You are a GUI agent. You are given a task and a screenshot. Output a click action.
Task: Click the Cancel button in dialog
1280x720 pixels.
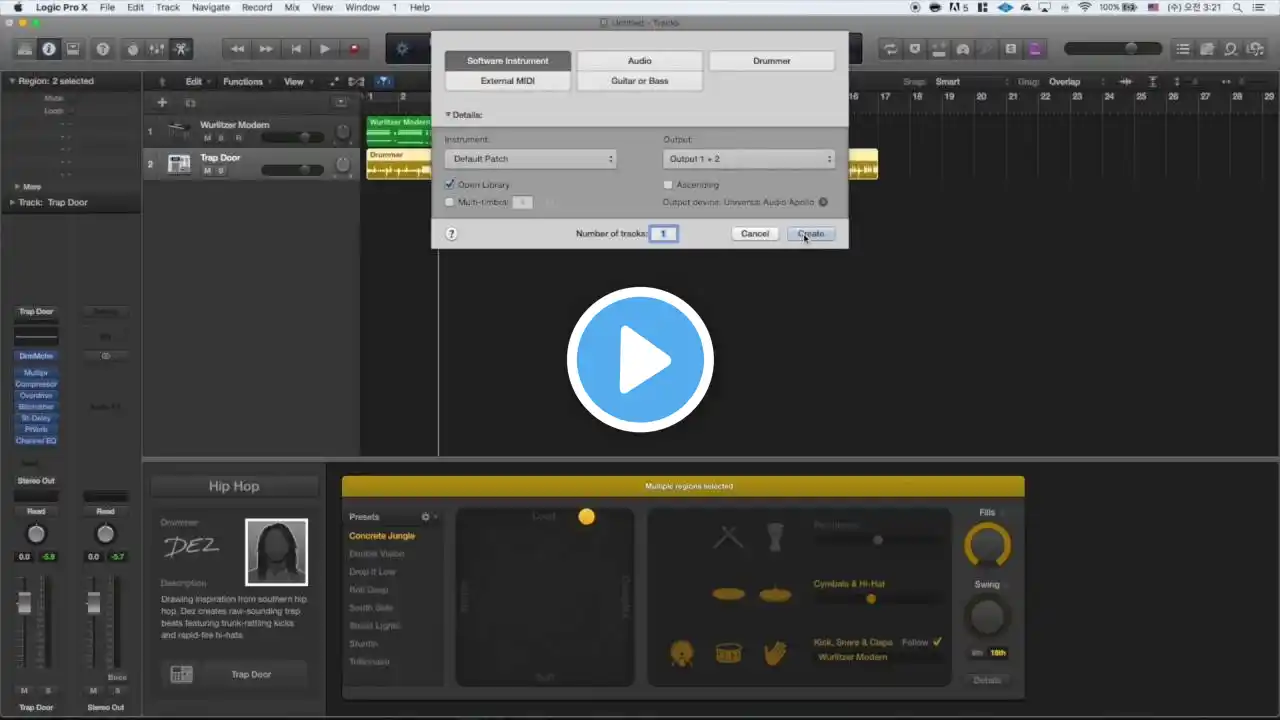click(x=755, y=233)
